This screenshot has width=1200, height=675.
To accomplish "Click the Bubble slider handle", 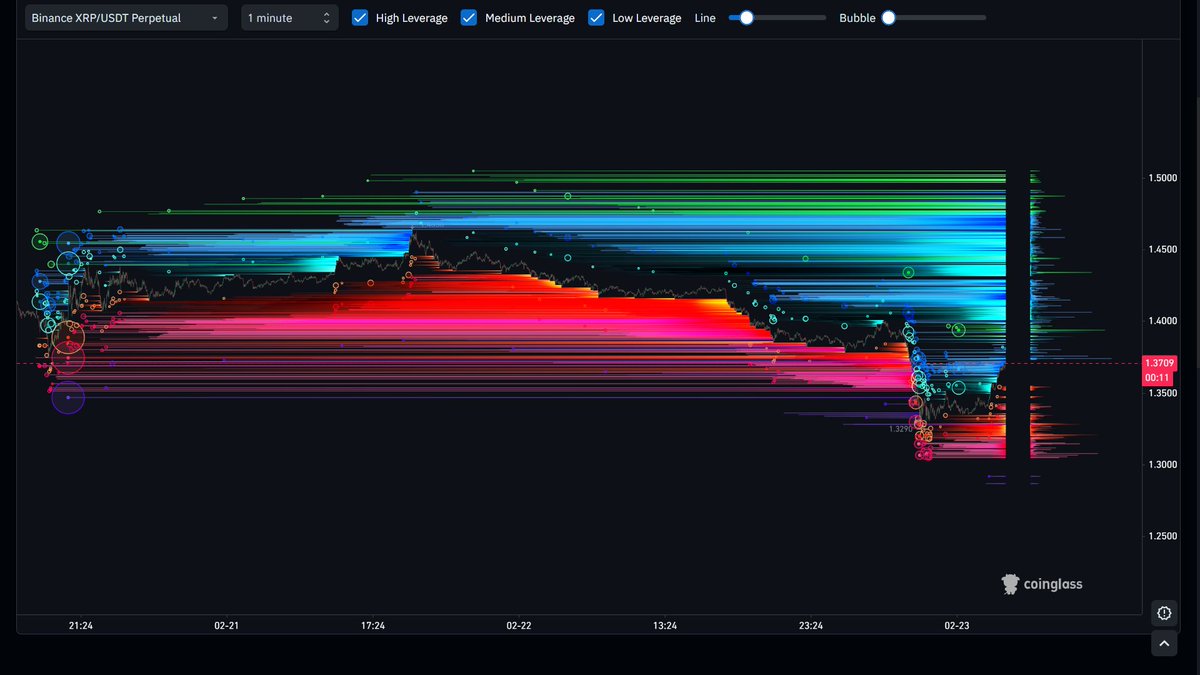I will 888,18.
